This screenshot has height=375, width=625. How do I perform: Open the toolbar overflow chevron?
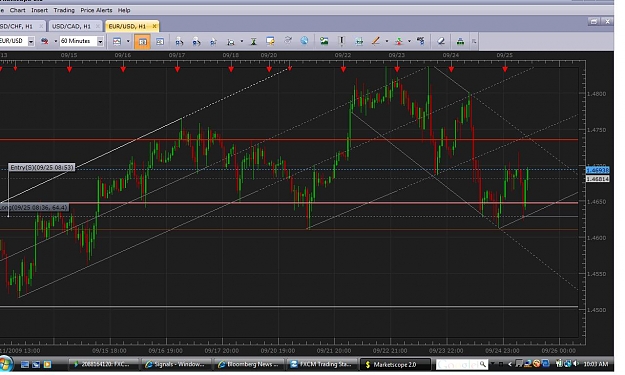474,41
